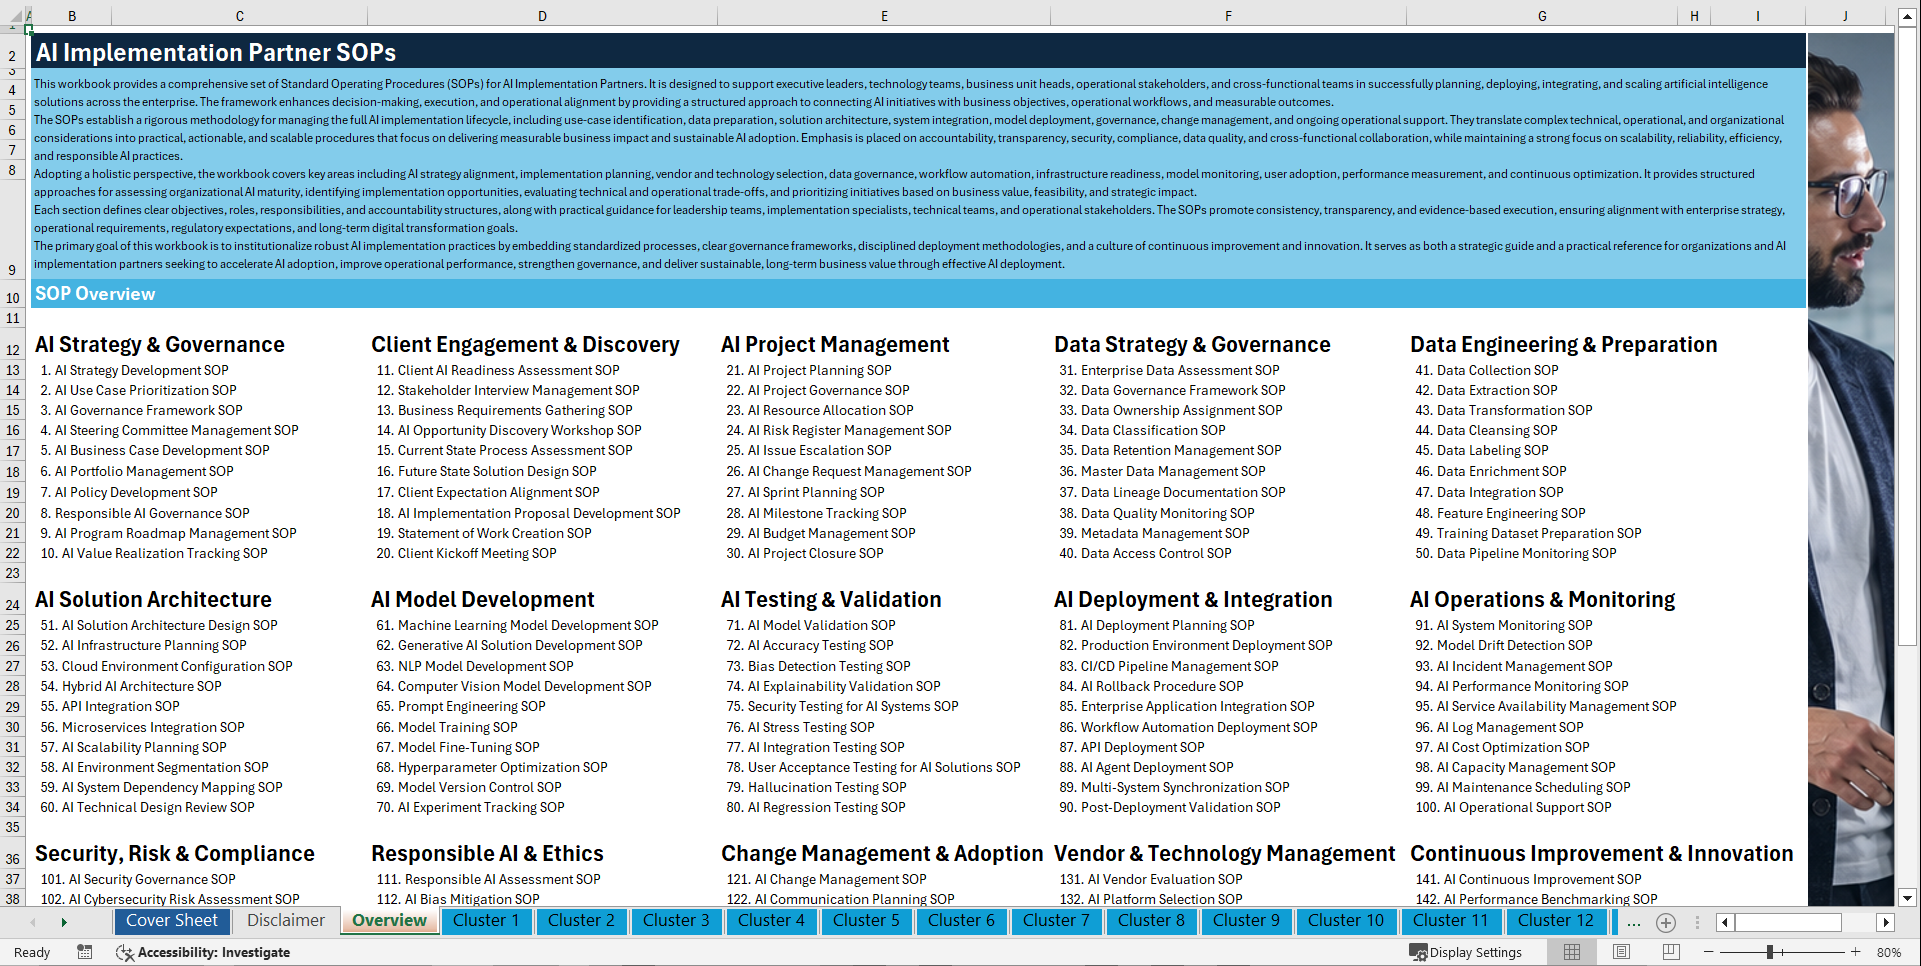Switch to Cluster 8 sheet
The image size is (1921, 966).
(1151, 921)
